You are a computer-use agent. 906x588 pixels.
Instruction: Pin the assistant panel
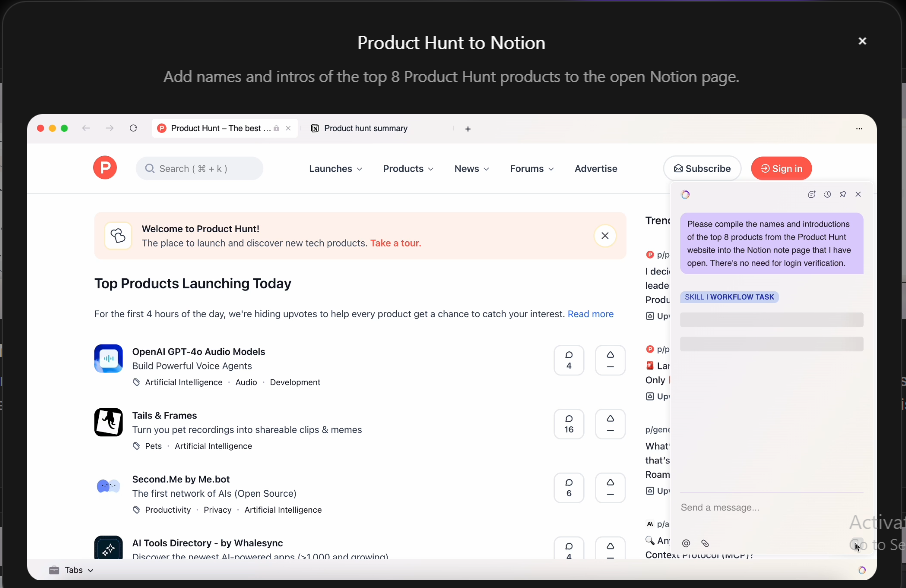pyautogui.click(x=842, y=194)
